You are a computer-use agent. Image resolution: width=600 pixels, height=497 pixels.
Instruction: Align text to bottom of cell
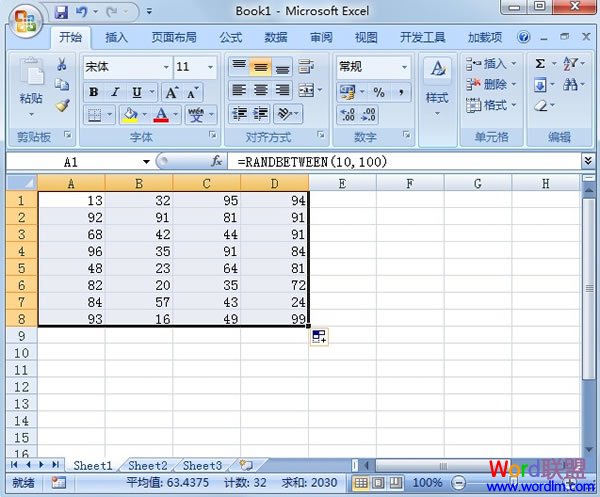point(282,66)
